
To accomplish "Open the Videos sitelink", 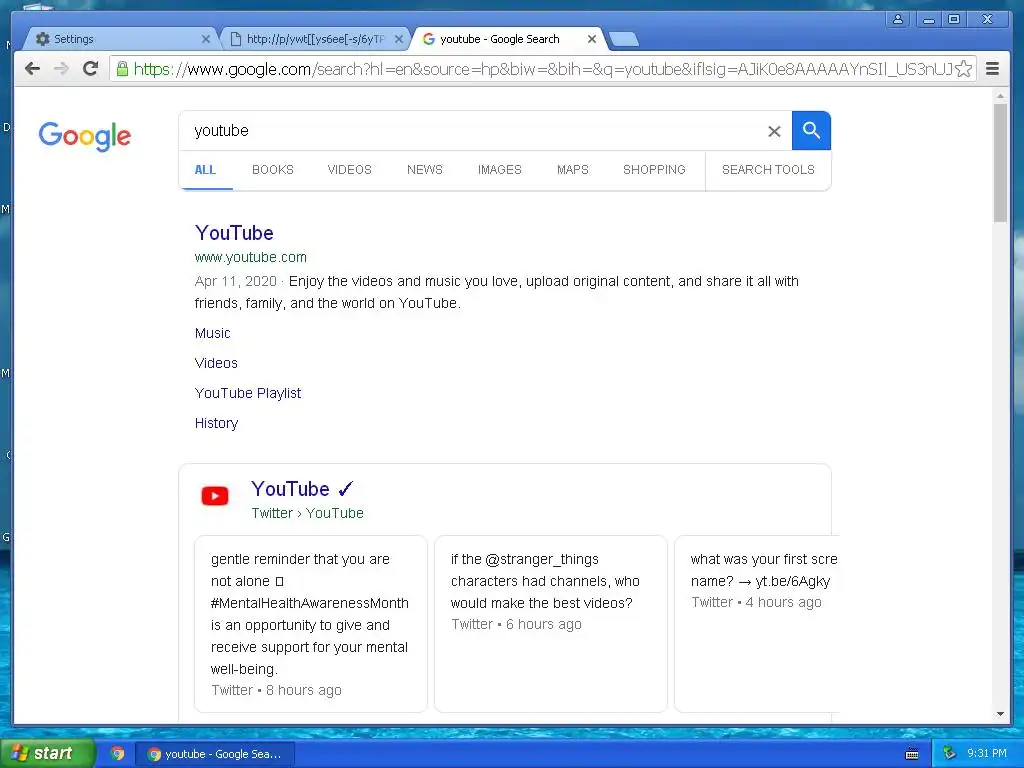I will click(216, 363).
